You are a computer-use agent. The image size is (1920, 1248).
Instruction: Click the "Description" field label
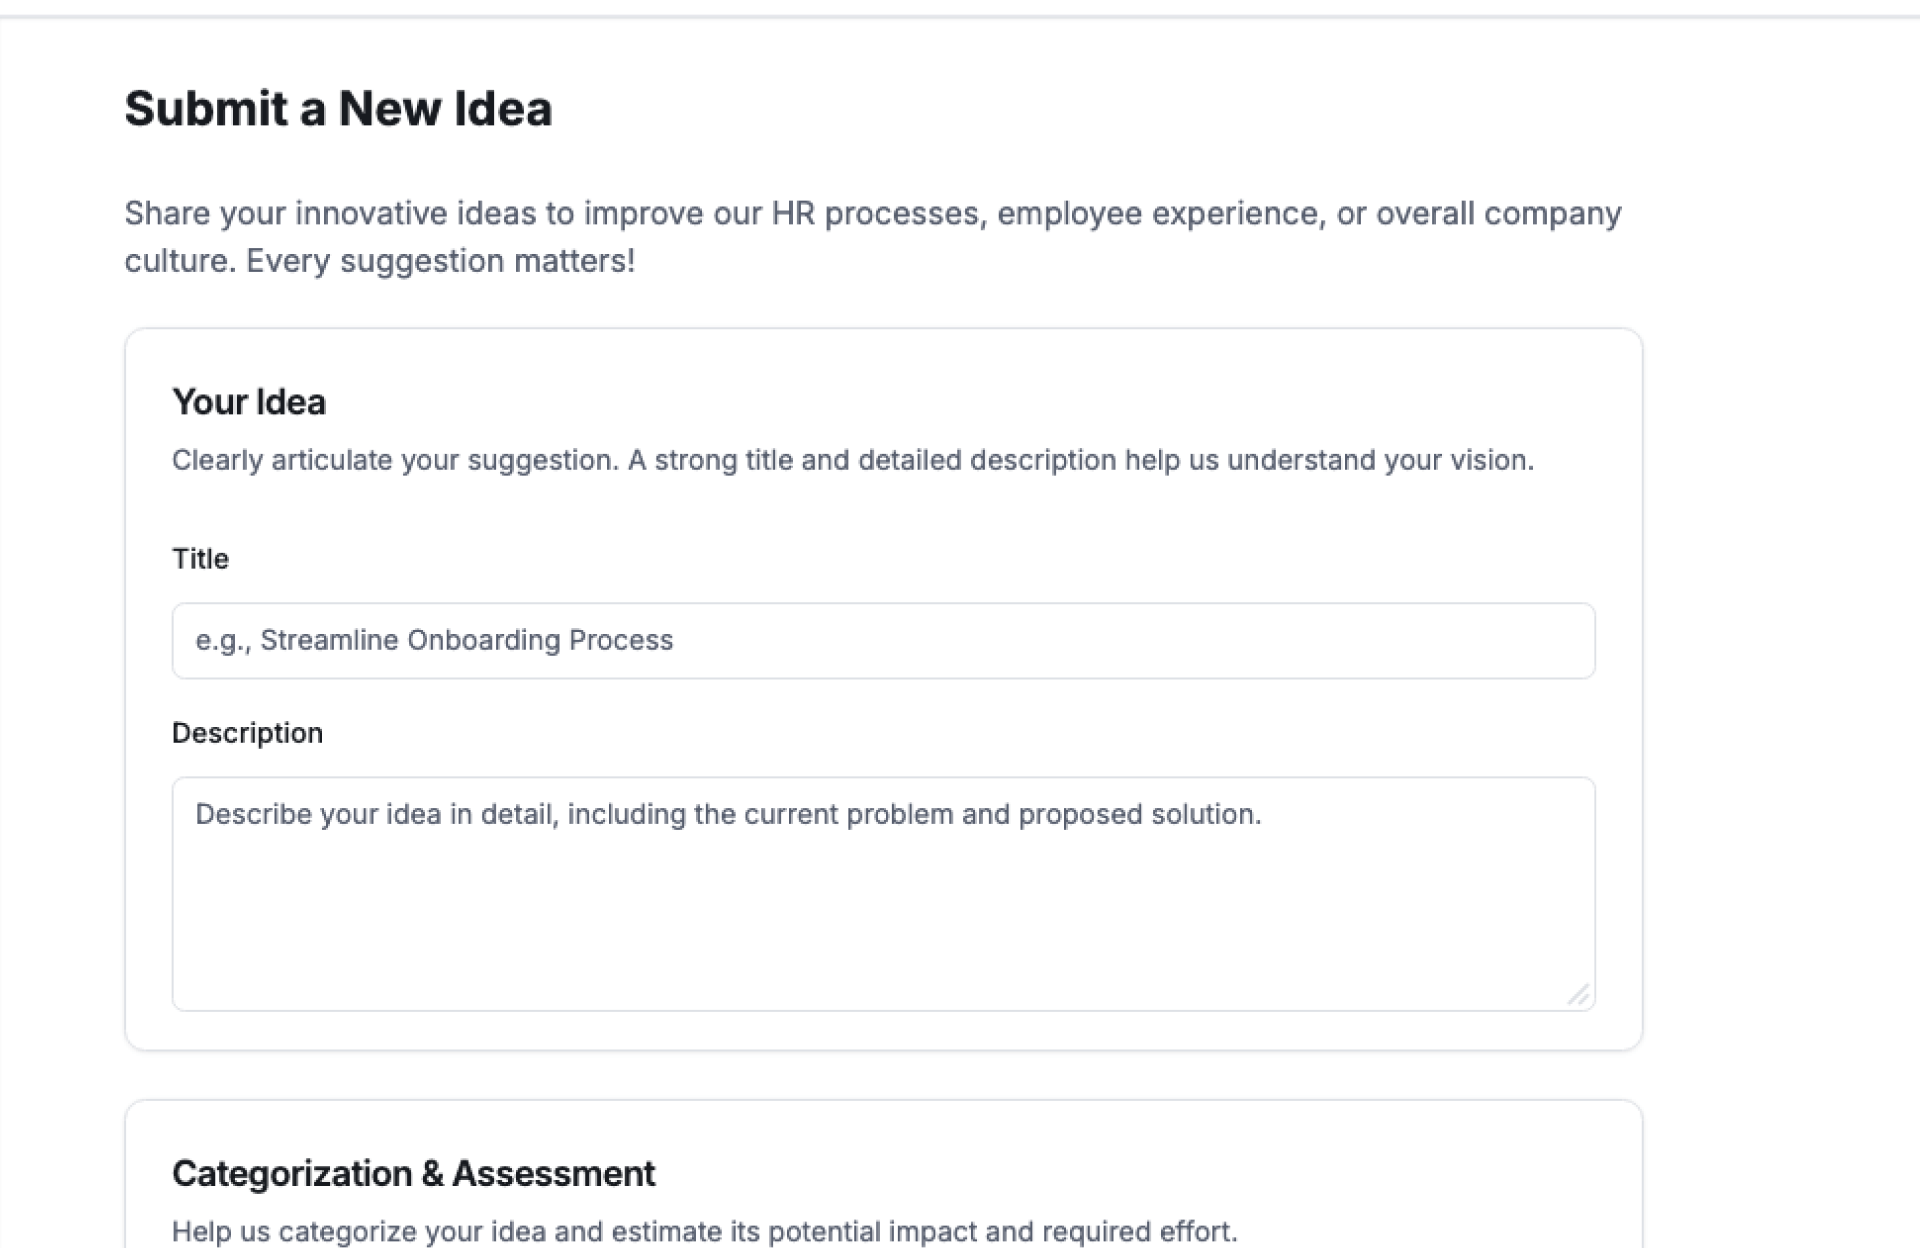tap(247, 733)
